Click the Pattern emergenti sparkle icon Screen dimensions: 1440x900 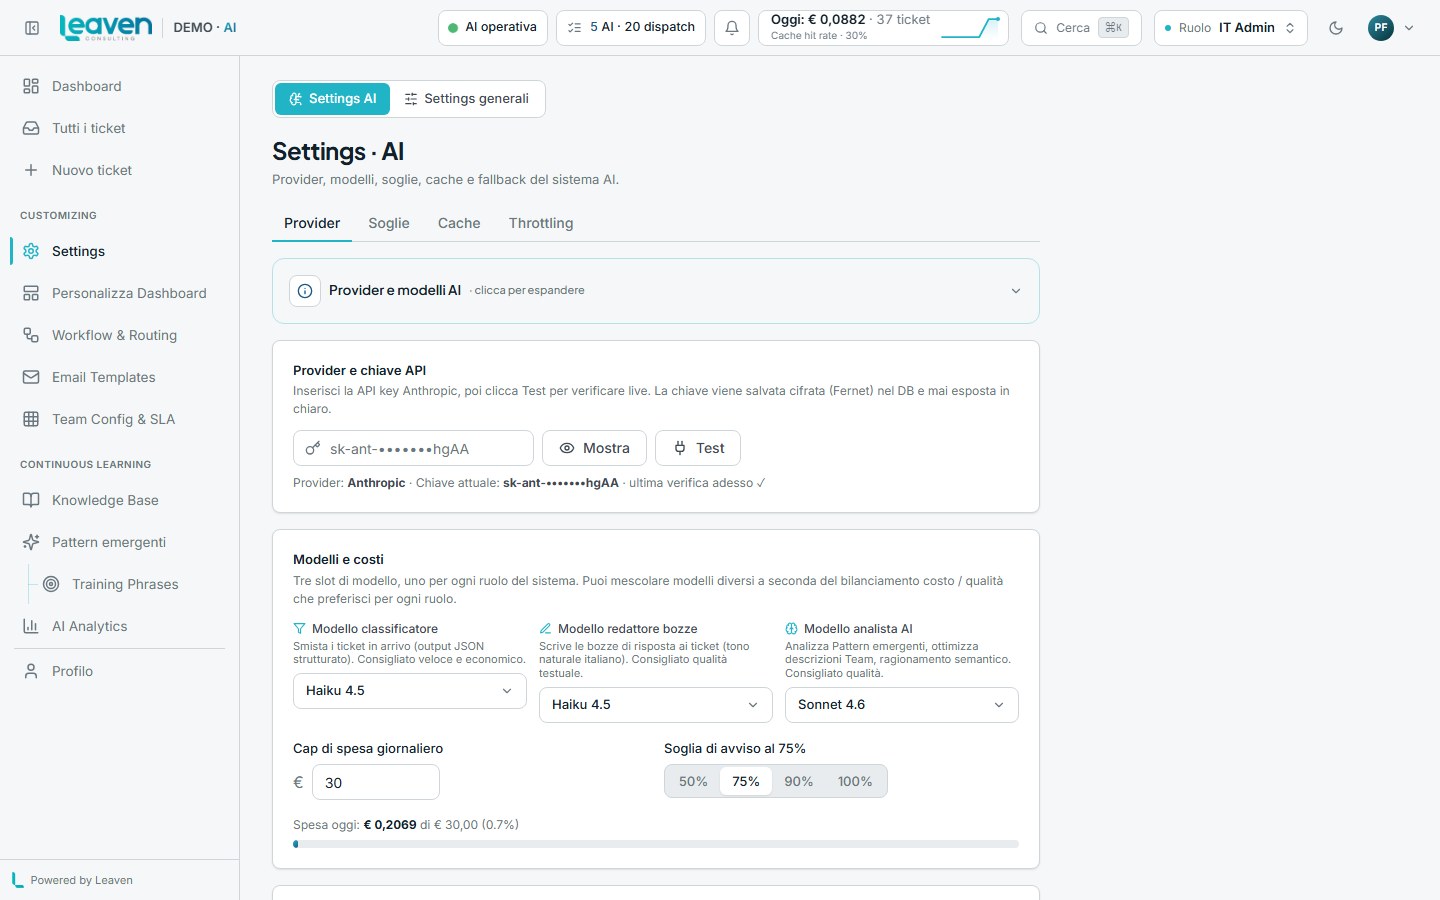click(31, 542)
